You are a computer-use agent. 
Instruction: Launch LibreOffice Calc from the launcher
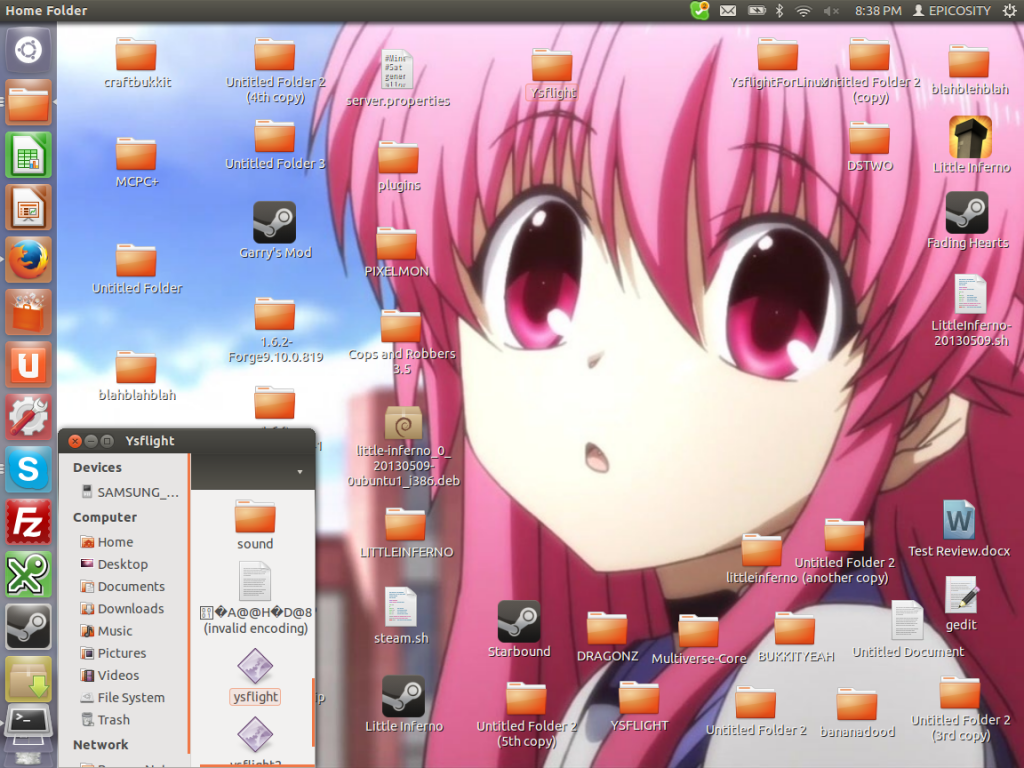click(28, 155)
